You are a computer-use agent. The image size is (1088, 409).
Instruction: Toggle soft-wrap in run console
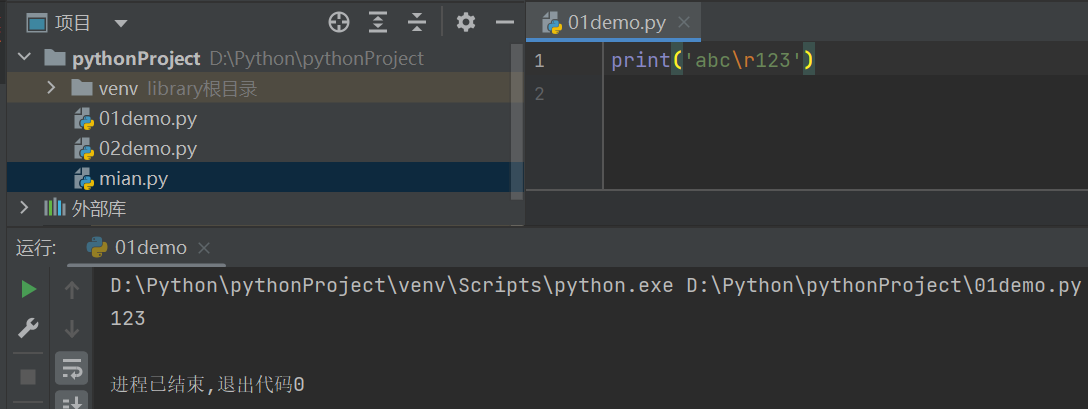click(71, 367)
